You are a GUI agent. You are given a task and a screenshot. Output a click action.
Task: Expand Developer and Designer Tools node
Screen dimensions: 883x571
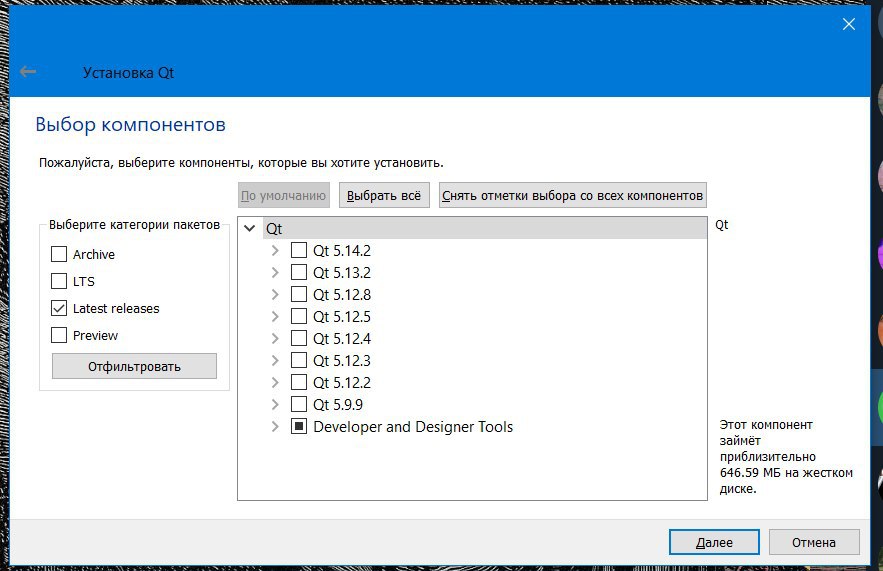[x=275, y=426]
